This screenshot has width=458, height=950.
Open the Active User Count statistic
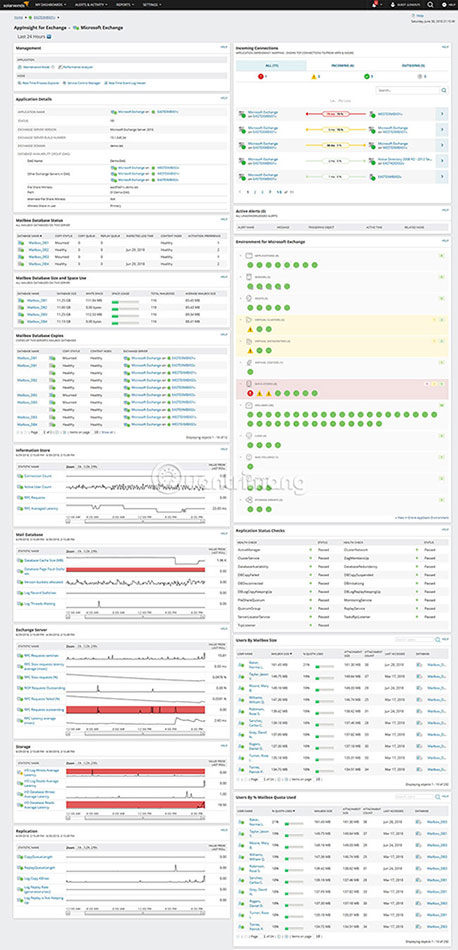point(38,487)
